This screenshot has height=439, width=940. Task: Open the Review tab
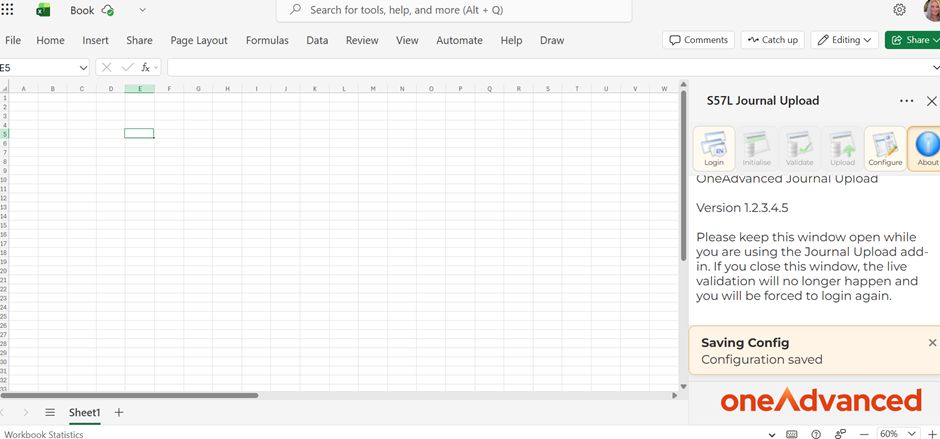[x=362, y=40]
